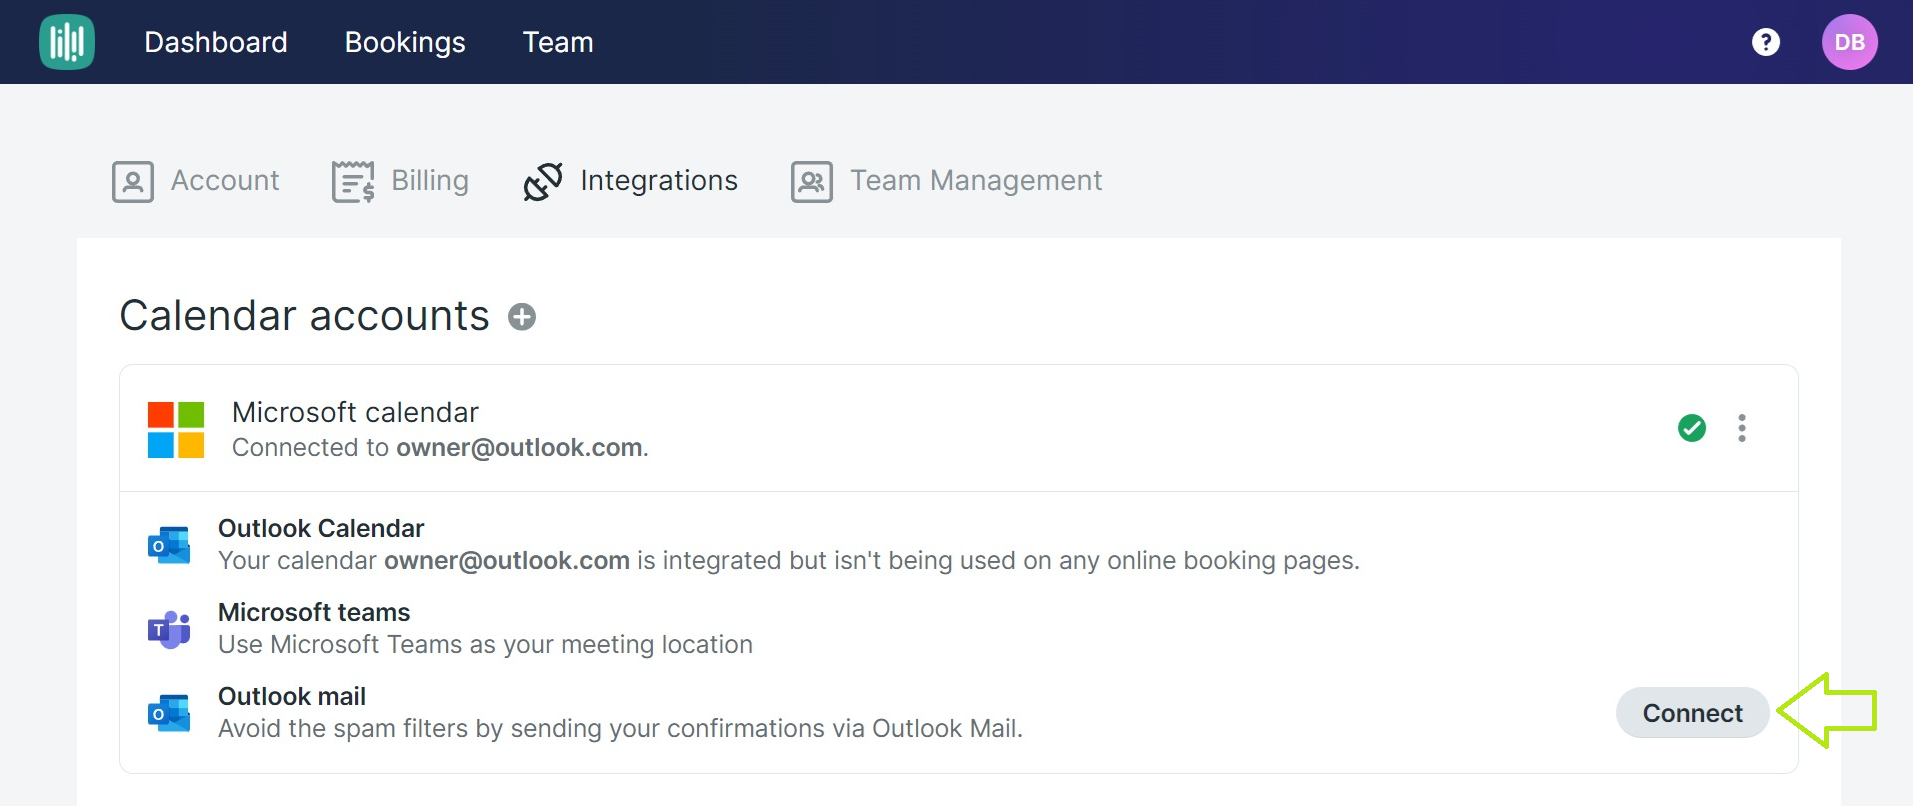Click the app logo in the top bar
The height and width of the screenshot is (806, 1913).
click(x=67, y=42)
